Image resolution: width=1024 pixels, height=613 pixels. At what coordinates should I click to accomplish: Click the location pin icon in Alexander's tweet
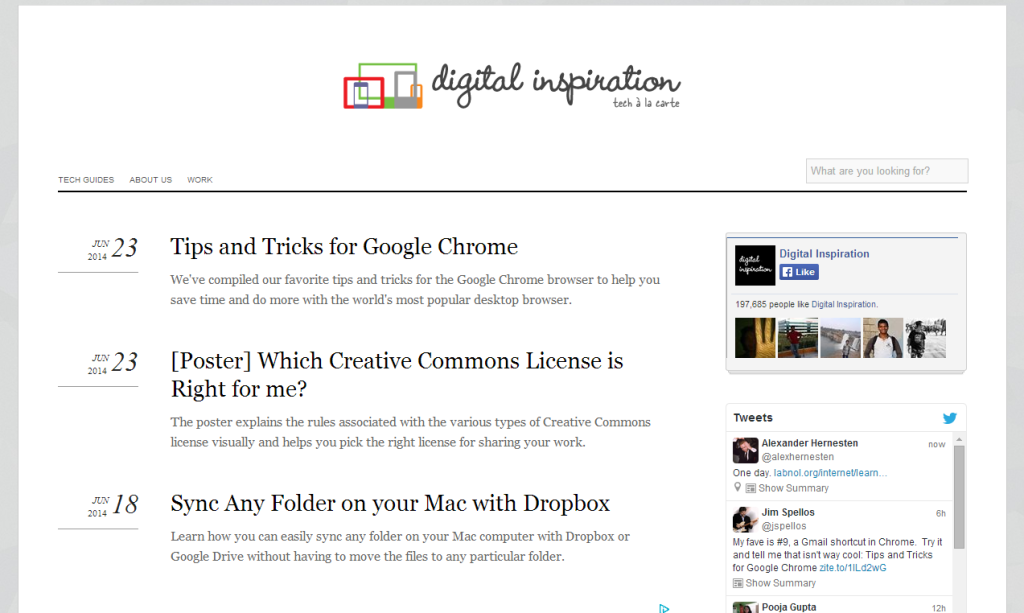[737, 487]
